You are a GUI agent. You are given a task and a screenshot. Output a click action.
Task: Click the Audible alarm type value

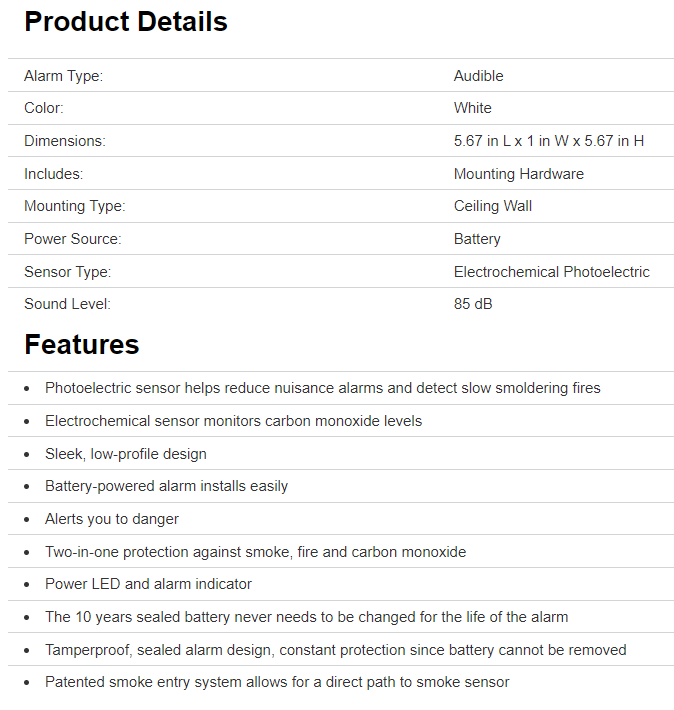pos(478,76)
